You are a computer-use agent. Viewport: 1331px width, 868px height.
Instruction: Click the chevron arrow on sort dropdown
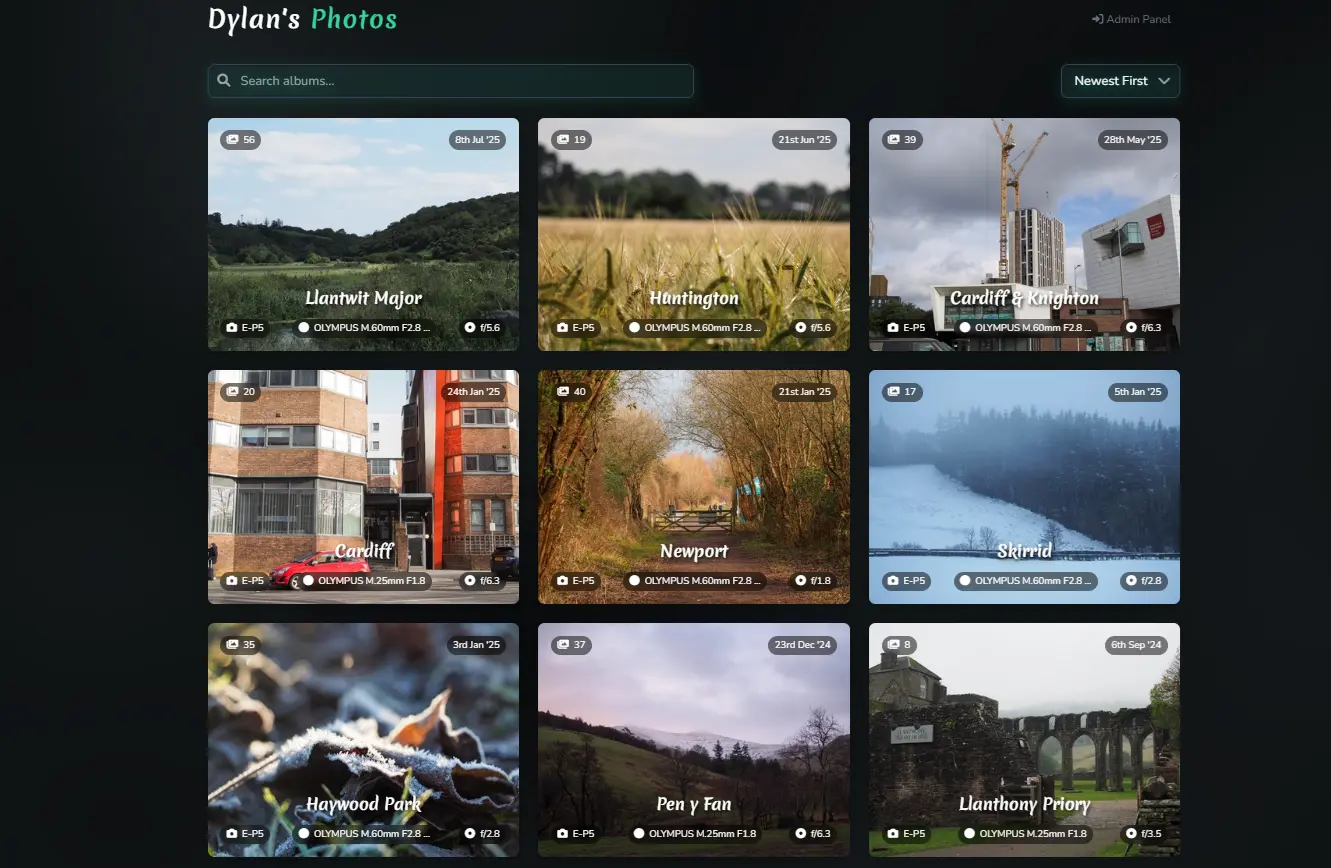pyautogui.click(x=1163, y=81)
